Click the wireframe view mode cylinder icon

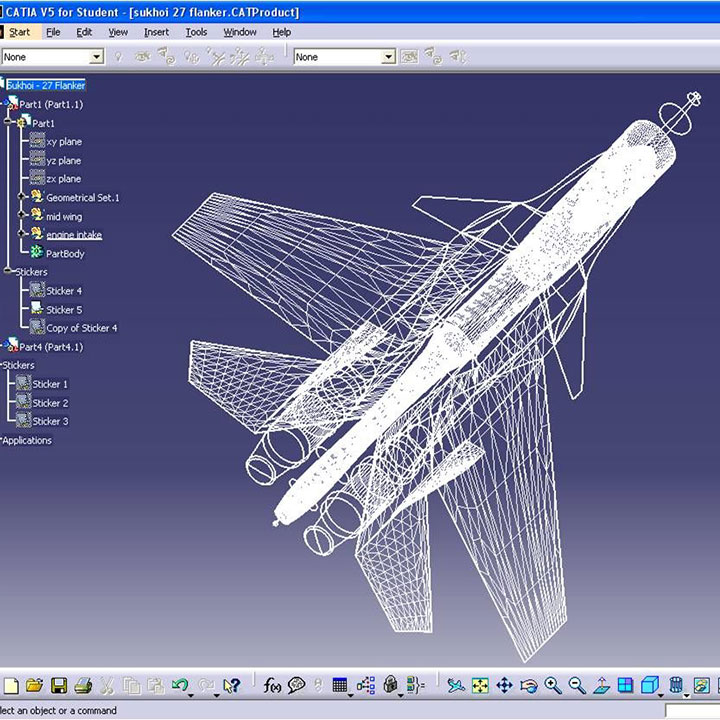tap(676, 686)
